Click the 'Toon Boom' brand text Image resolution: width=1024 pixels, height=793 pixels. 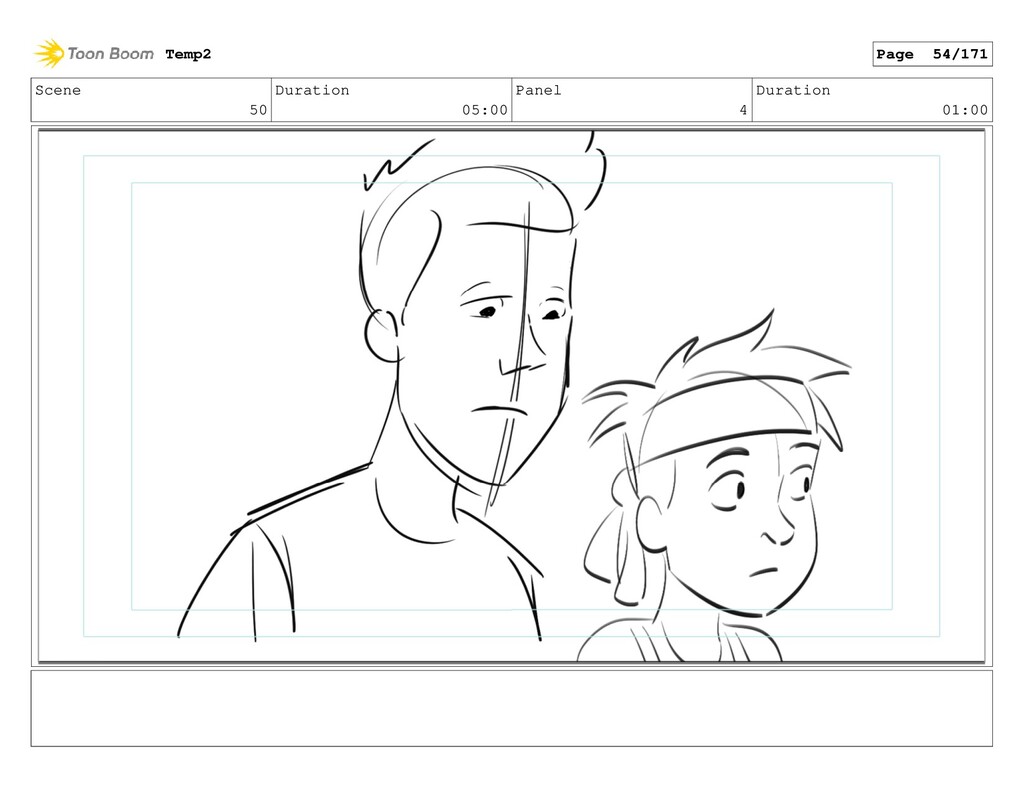[110, 54]
